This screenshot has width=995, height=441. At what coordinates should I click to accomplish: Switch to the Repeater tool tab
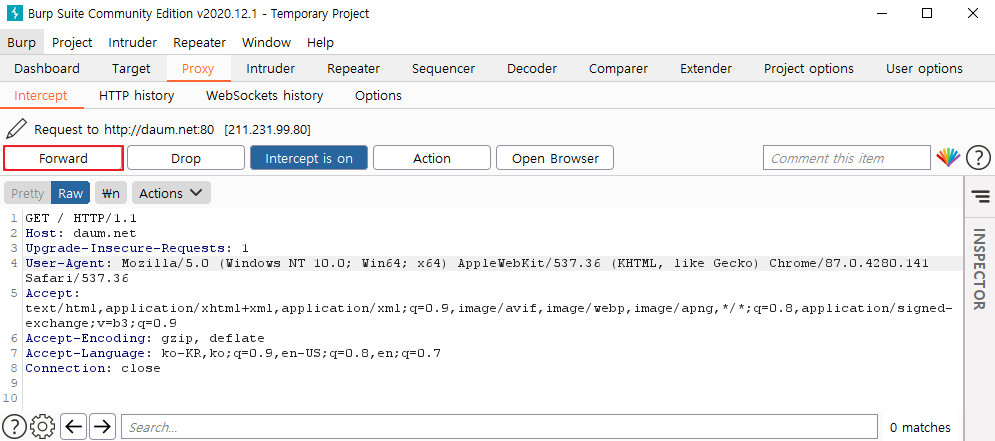(x=353, y=69)
